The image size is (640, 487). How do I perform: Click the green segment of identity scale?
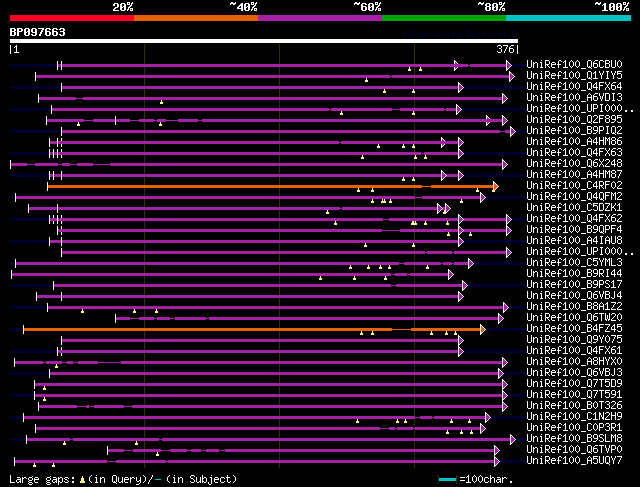(x=444, y=18)
